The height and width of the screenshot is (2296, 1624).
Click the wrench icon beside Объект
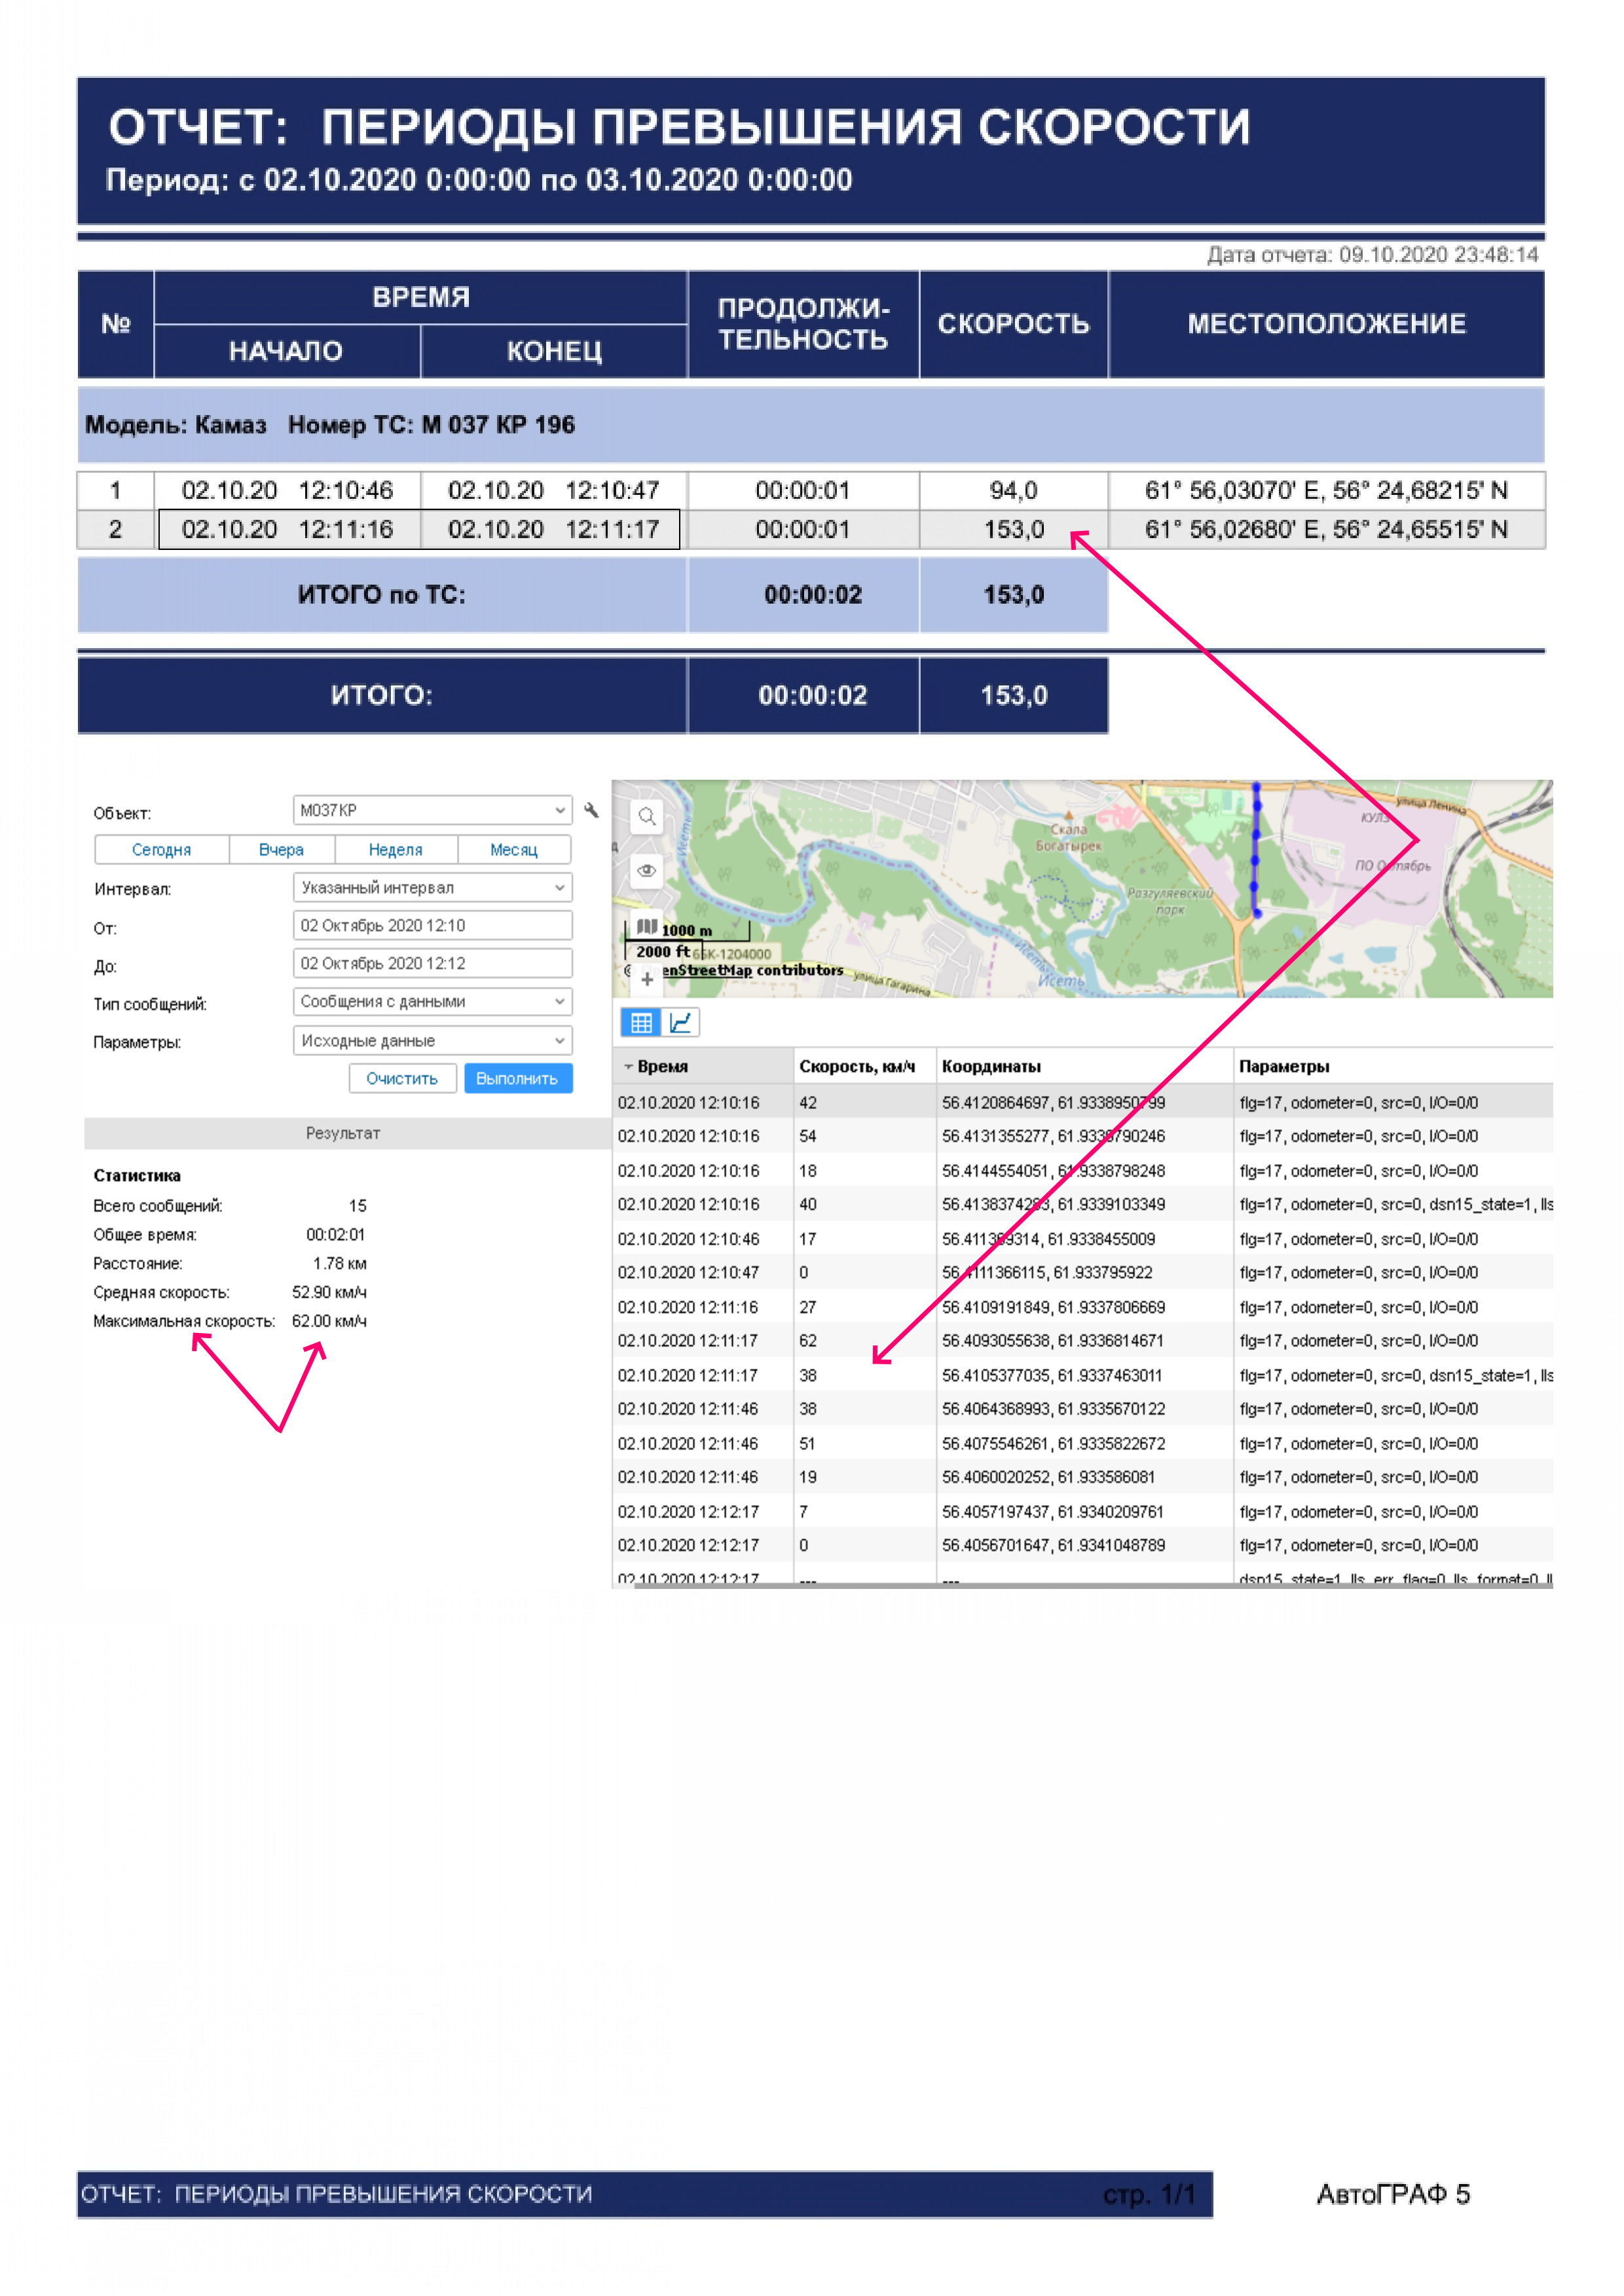pos(591,810)
